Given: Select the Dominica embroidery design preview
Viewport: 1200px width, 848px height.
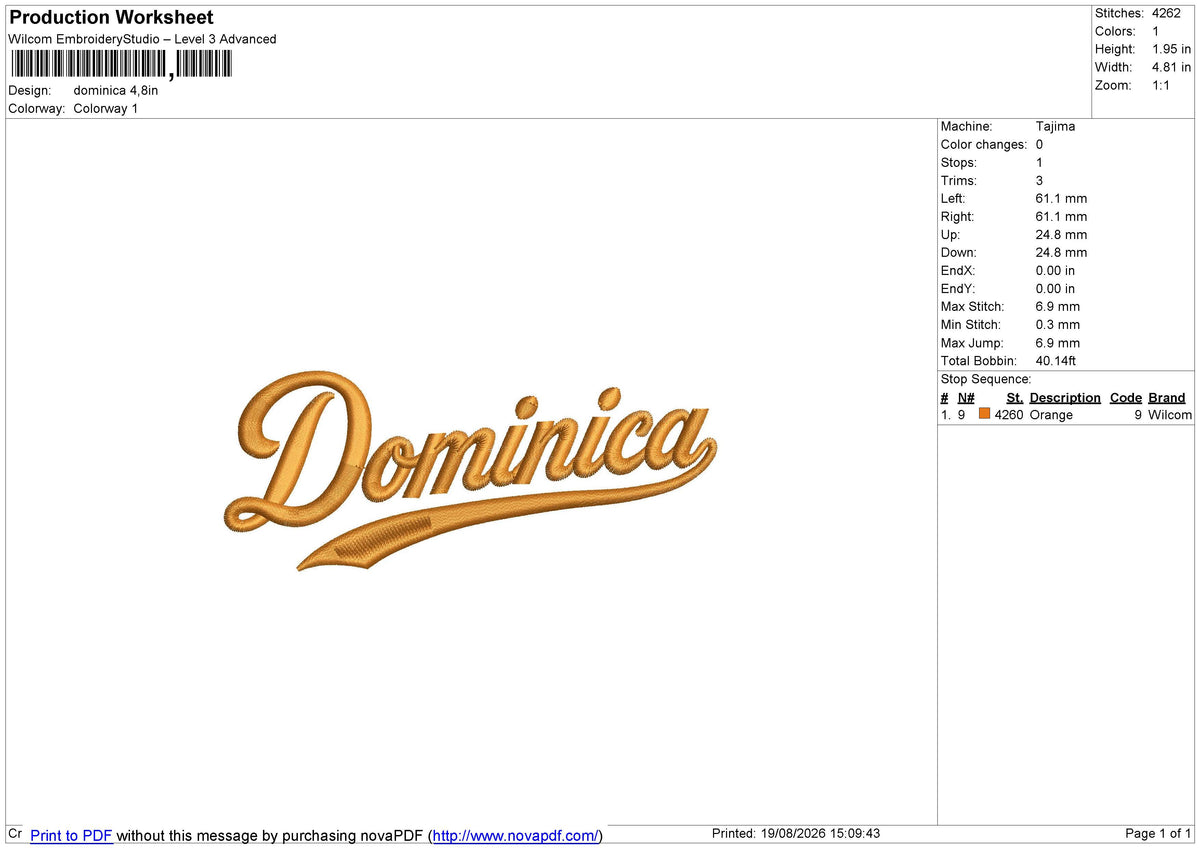Looking at the screenshot, I should click(470, 472).
